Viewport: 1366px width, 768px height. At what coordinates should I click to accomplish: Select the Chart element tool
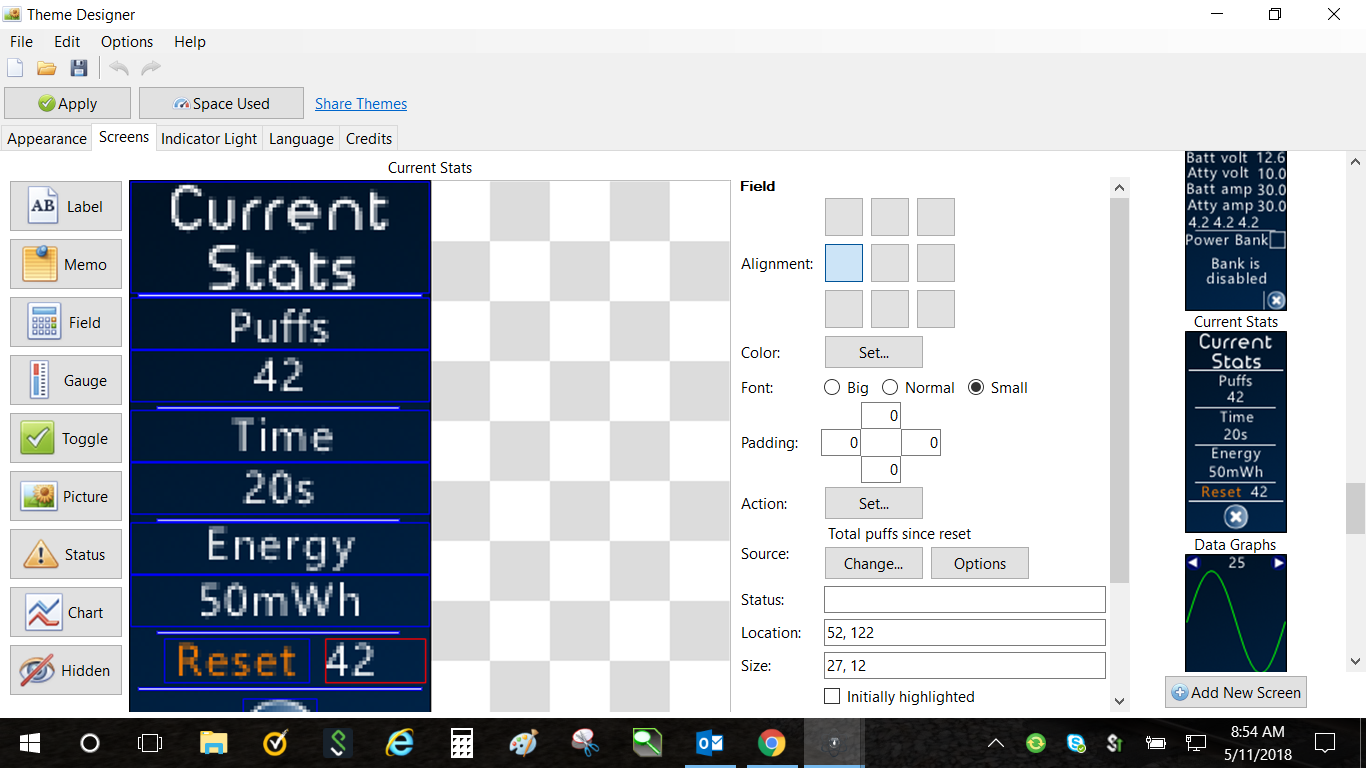[66, 613]
